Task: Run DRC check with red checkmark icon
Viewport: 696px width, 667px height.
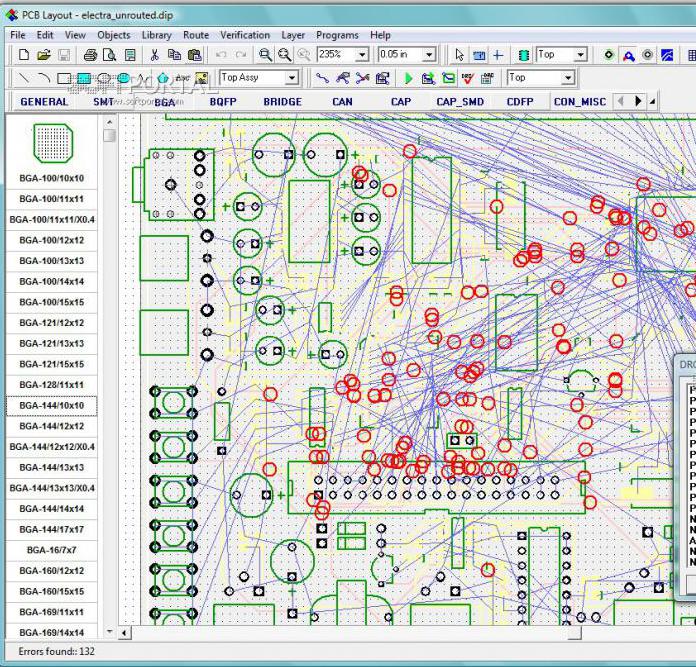Action: point(467,79)
